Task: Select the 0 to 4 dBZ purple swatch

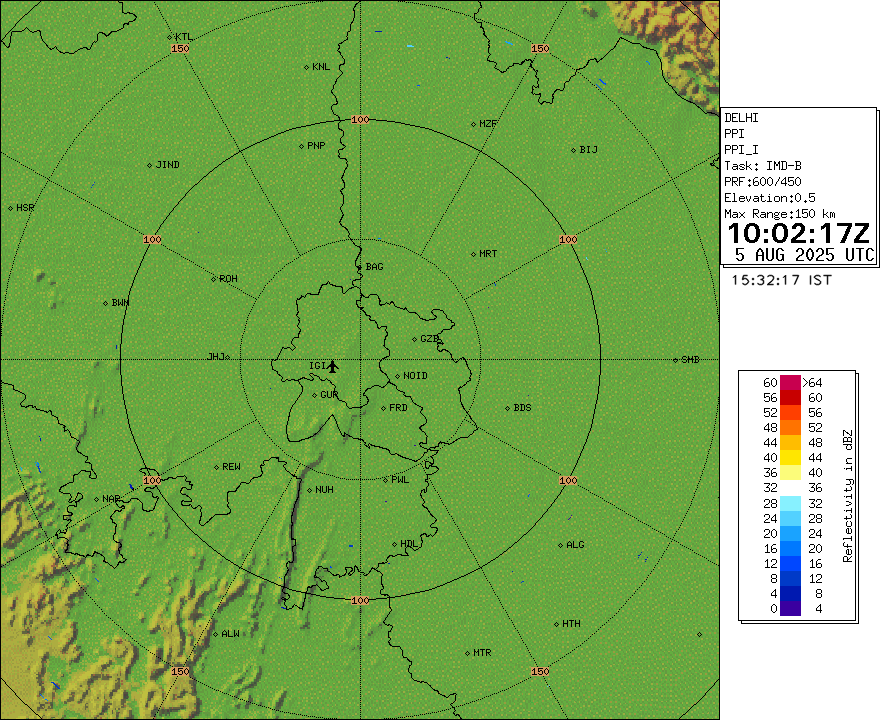Action: (790, 609)
